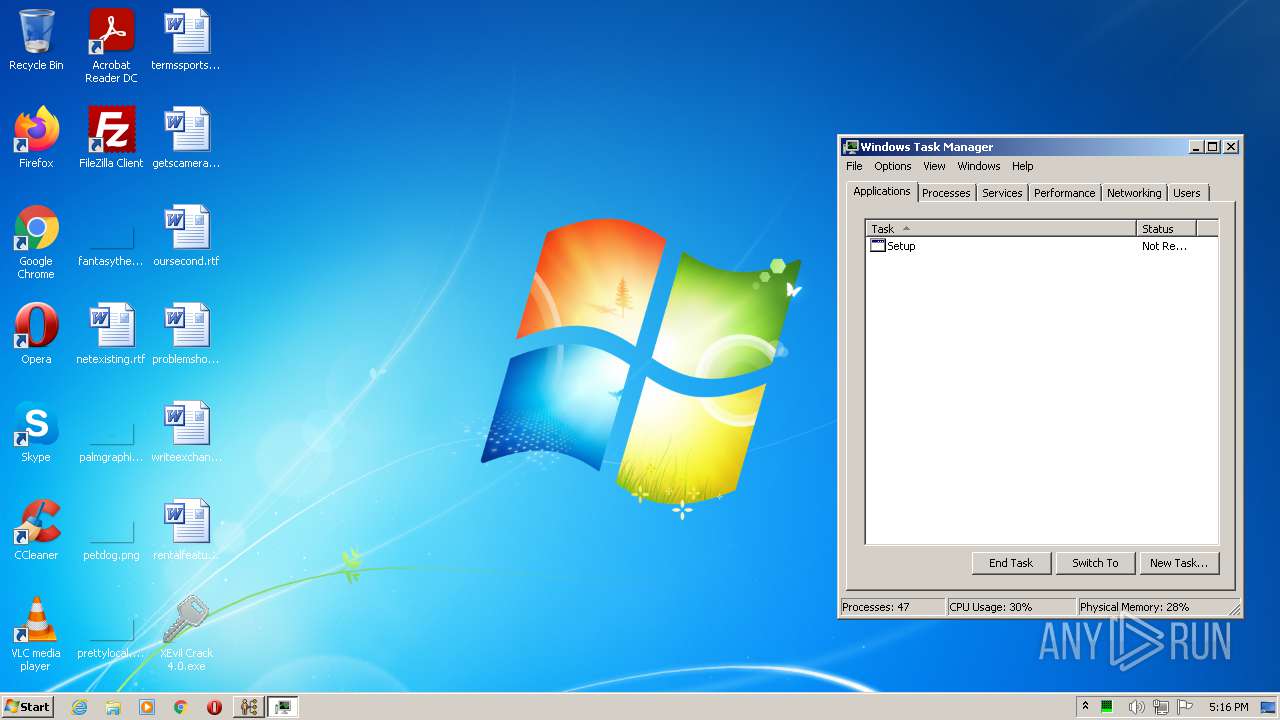Select oursecond.rtf document icon

tap(186, 236)
